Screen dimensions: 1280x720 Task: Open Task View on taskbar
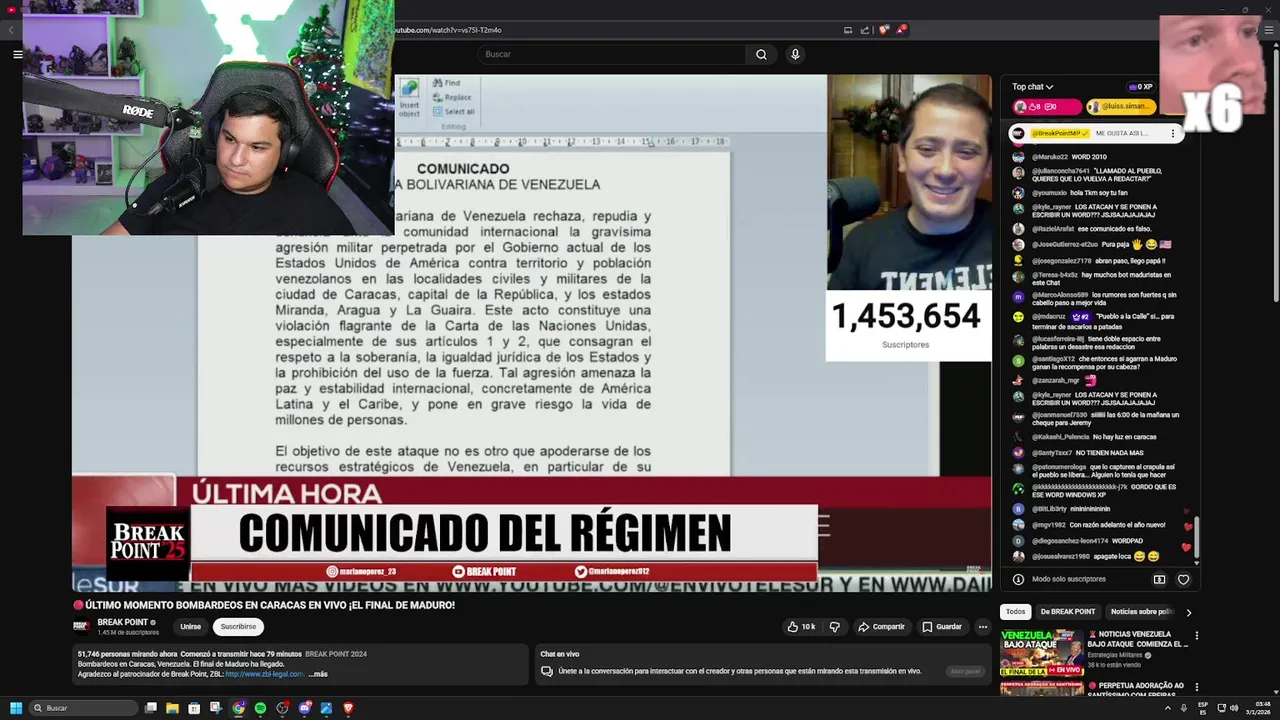coord(150,708)
